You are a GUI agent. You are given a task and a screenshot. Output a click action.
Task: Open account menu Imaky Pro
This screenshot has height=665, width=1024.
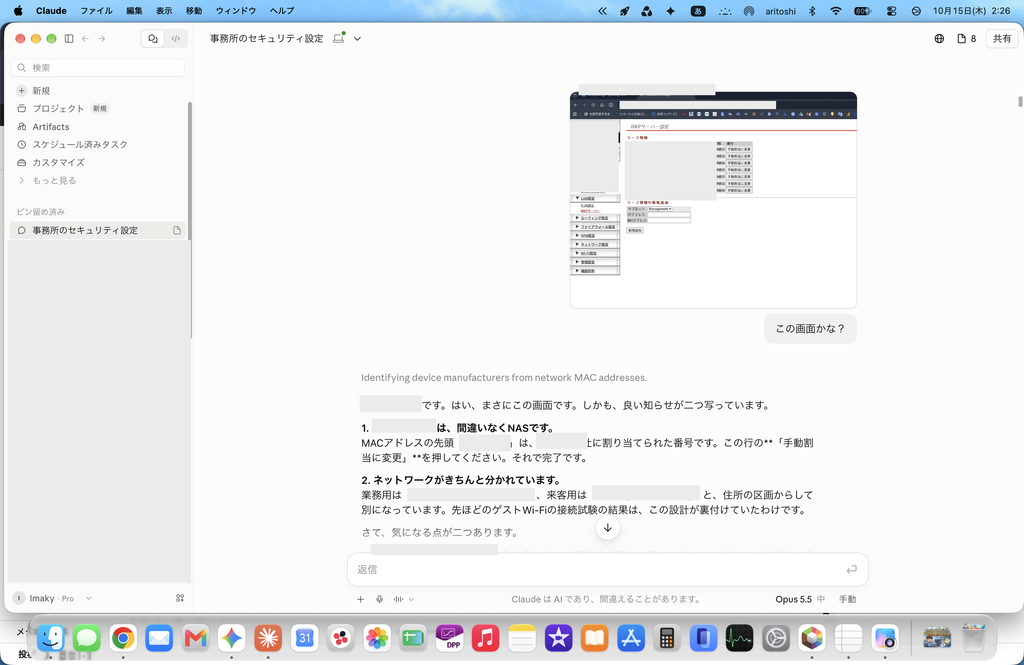coord(52,598)
